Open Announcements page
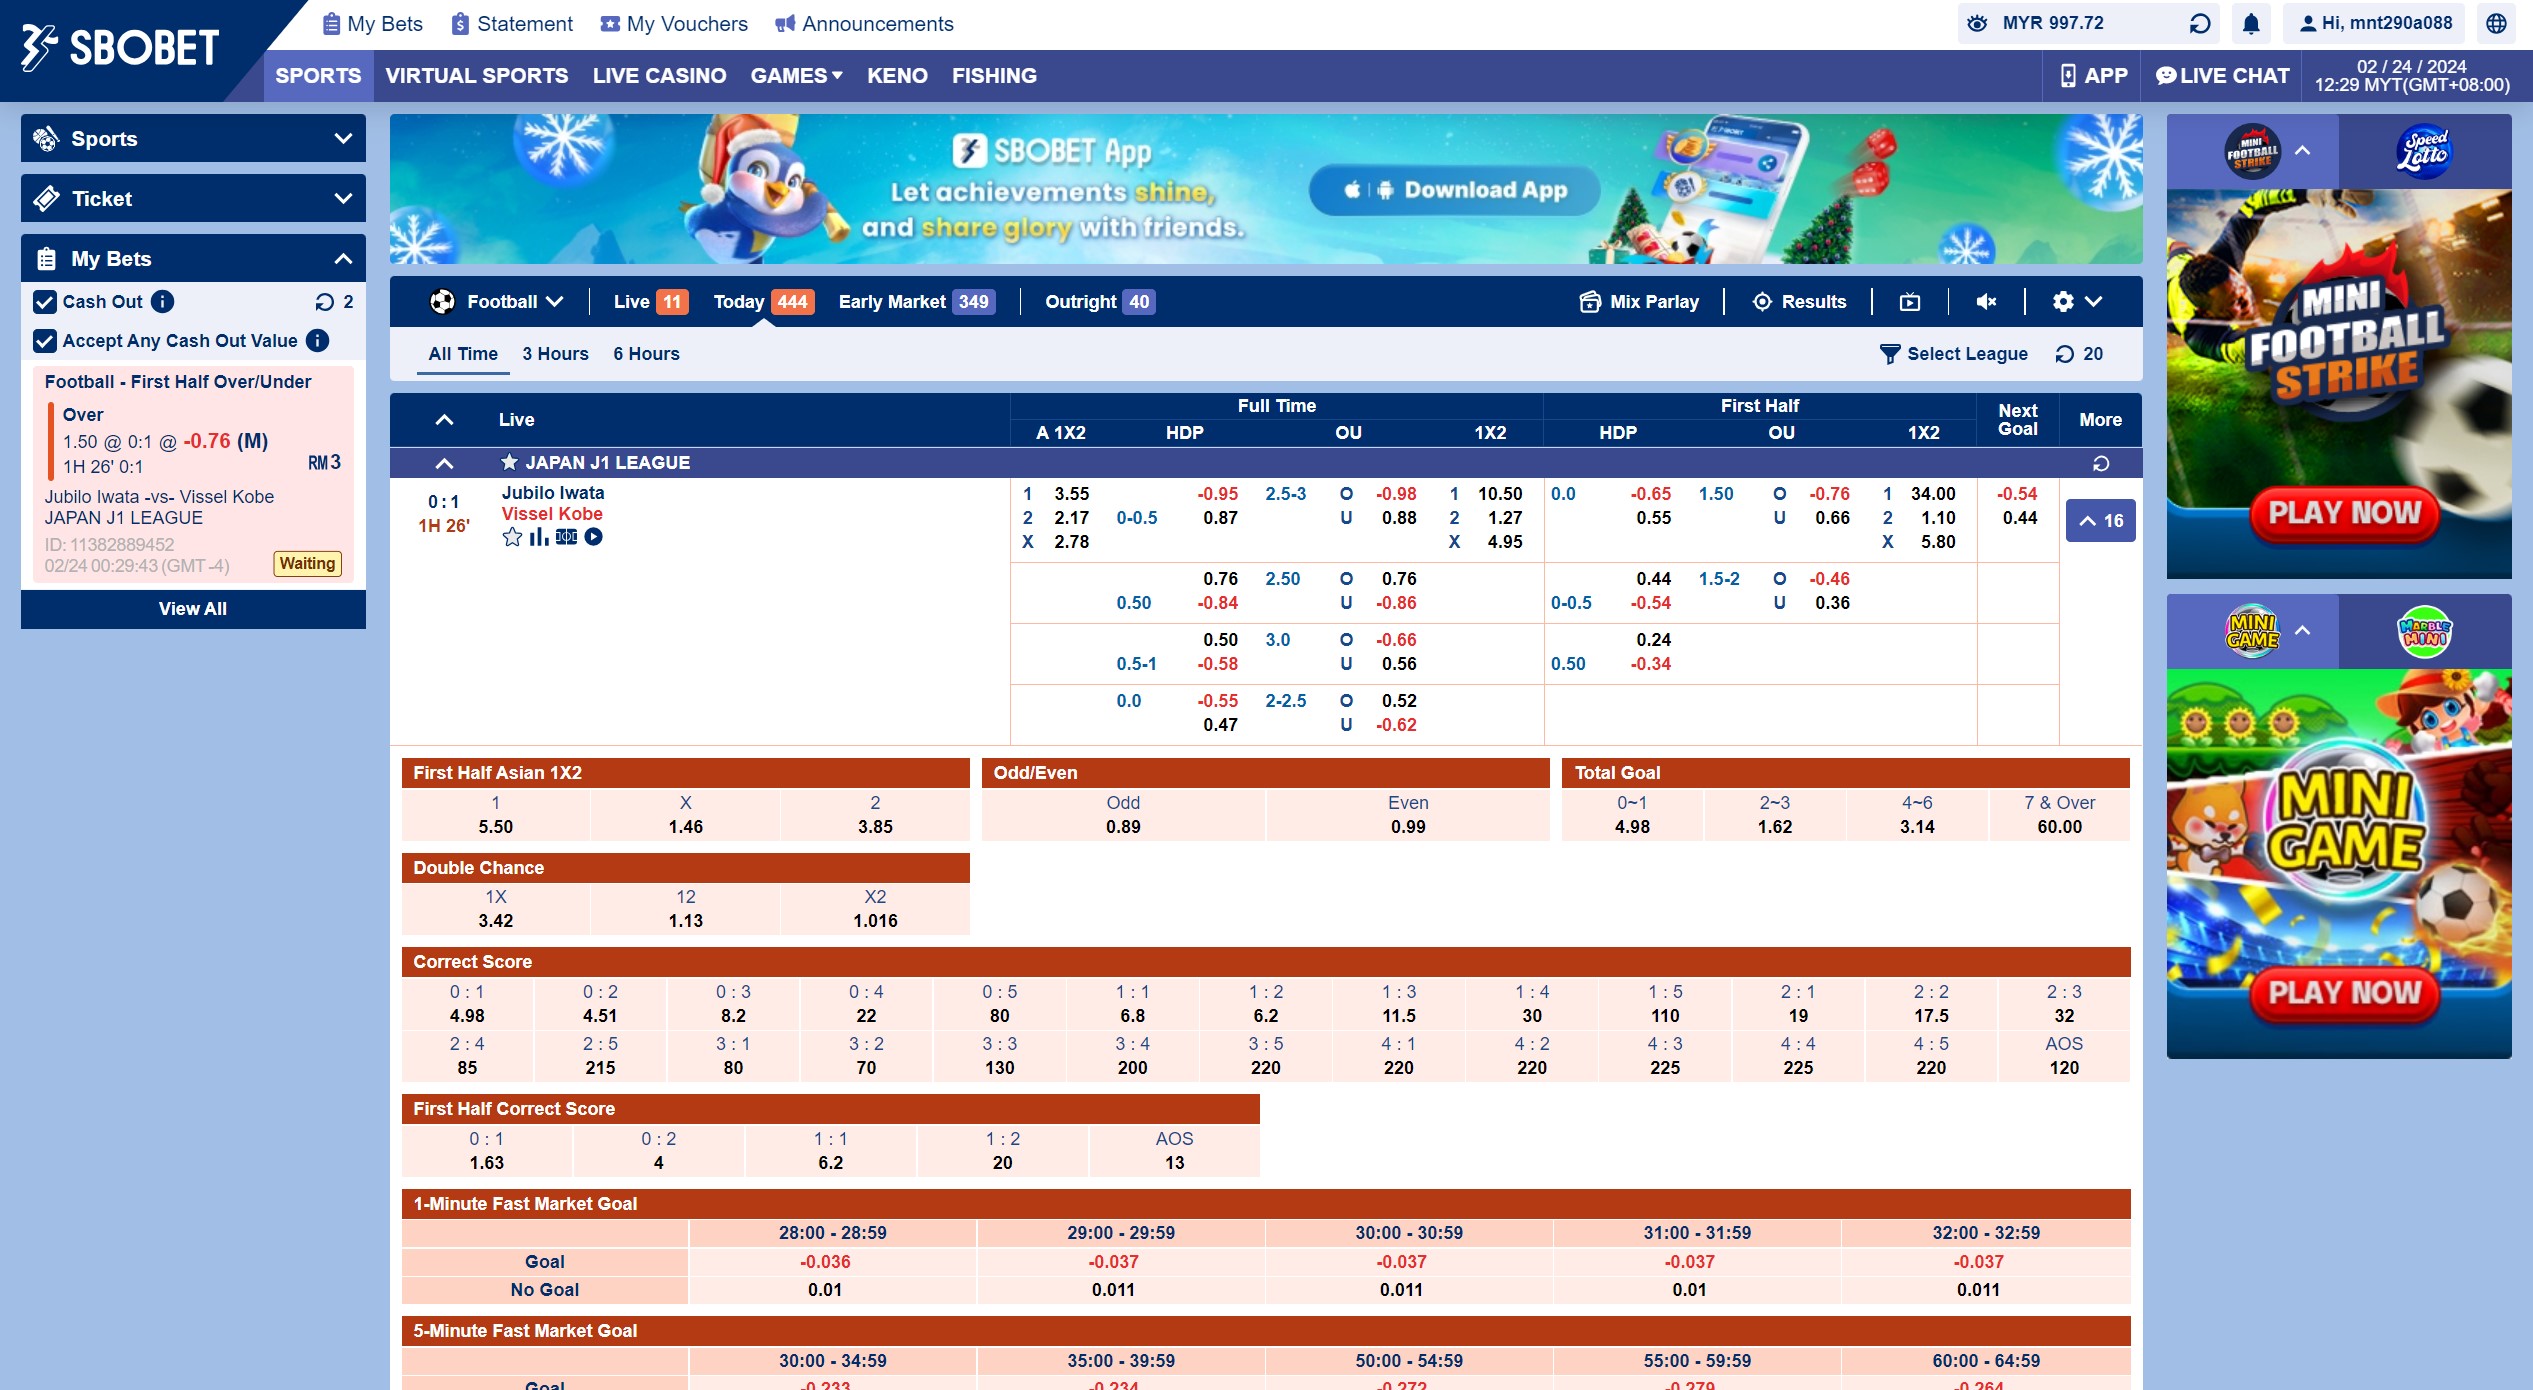This screenshot has height=1390, width=2533. point(865,24)
